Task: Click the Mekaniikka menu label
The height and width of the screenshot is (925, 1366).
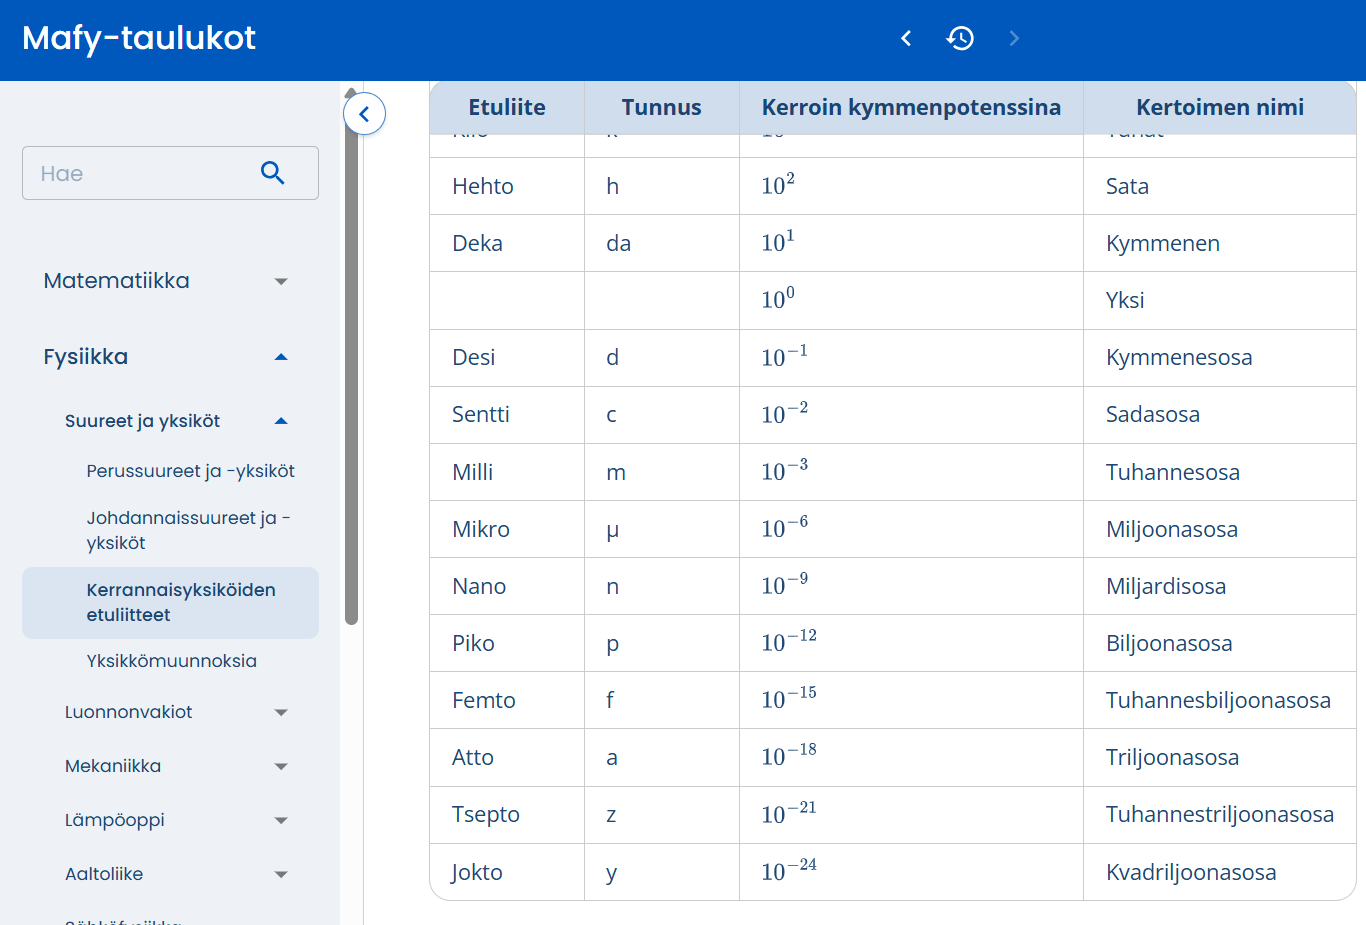Action: pos(113,766)
